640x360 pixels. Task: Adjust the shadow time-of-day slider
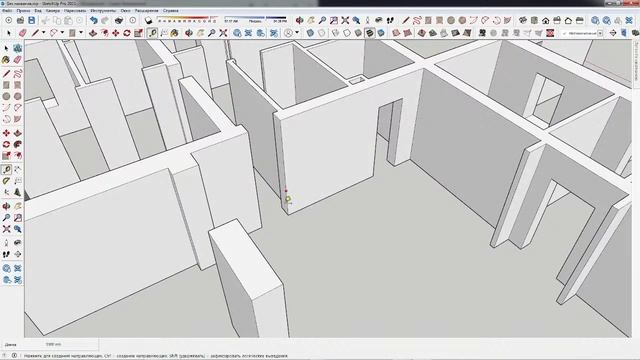[x=256, y=20]
